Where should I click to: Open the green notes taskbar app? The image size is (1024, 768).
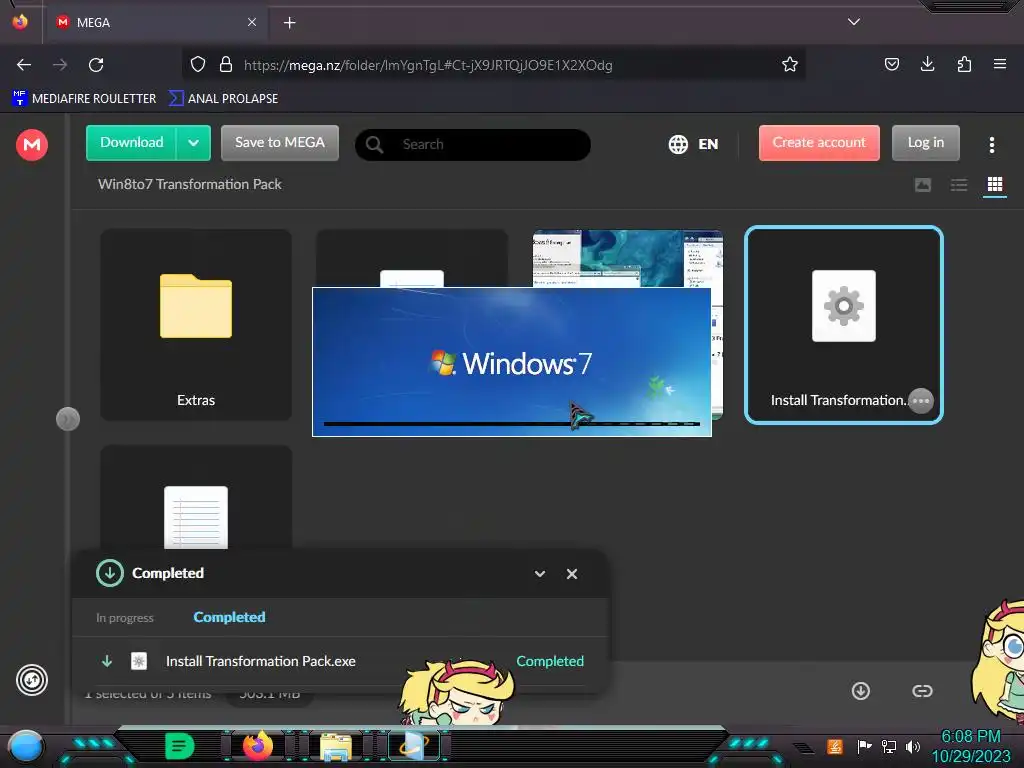pyautogui.click(x=180, y=746)
